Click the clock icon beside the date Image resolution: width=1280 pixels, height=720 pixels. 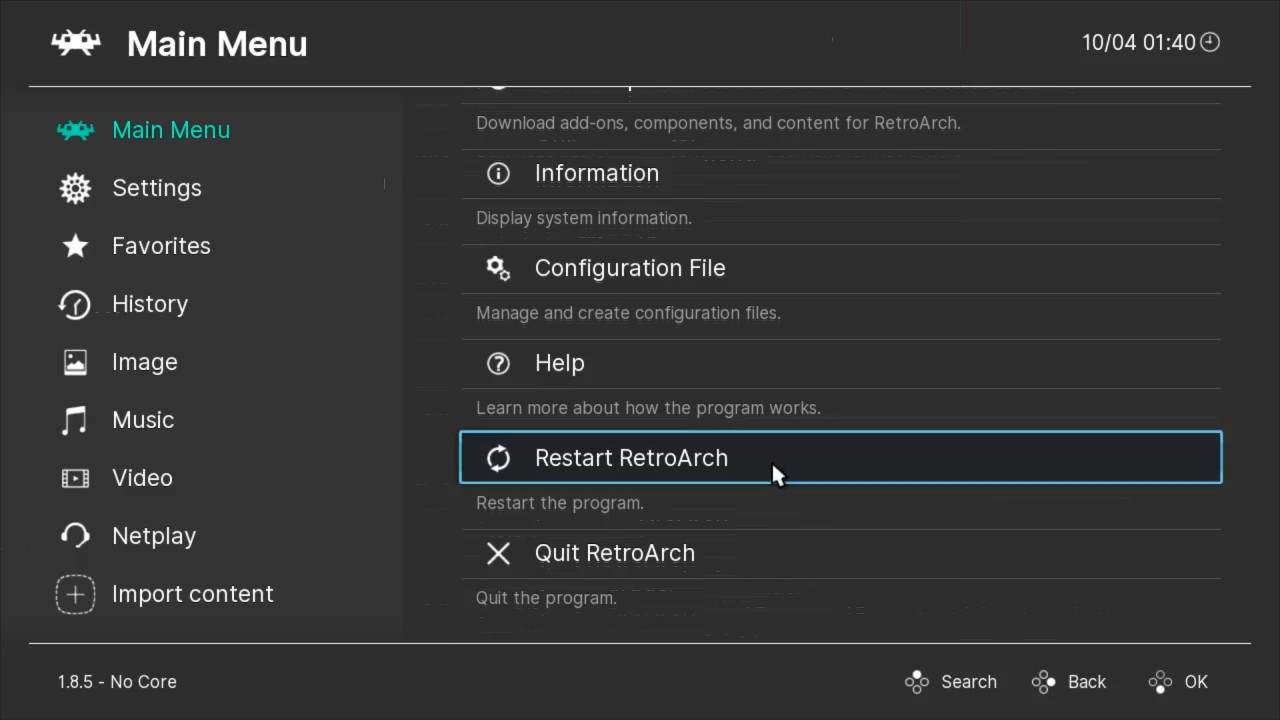pyautogui.click(x=1210, y=42)
